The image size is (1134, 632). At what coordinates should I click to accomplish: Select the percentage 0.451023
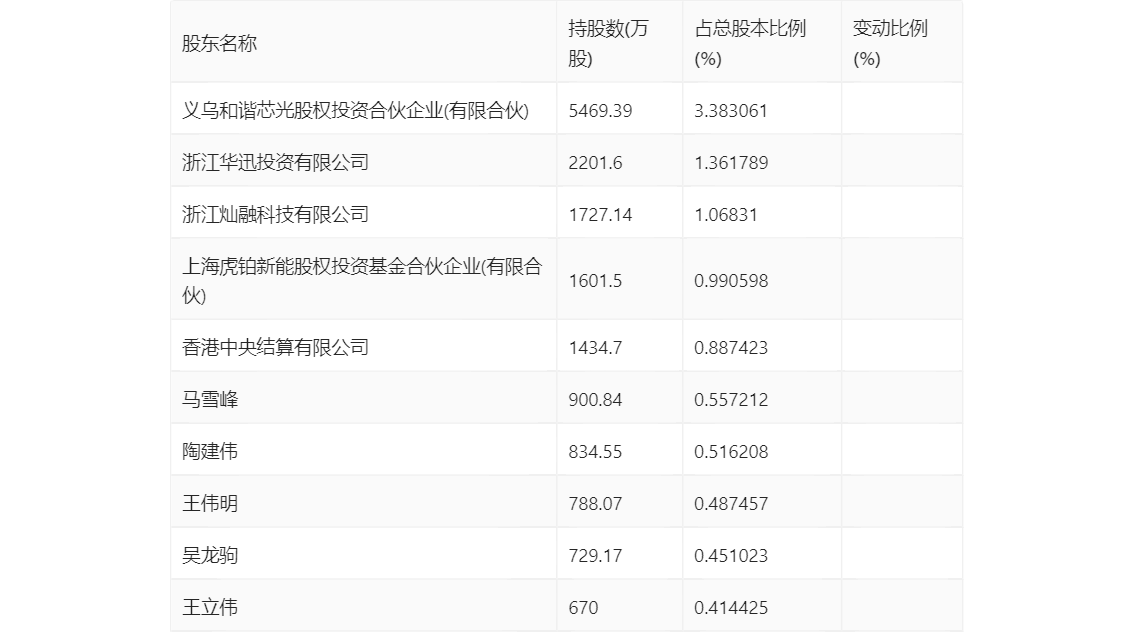pos(731,556)
